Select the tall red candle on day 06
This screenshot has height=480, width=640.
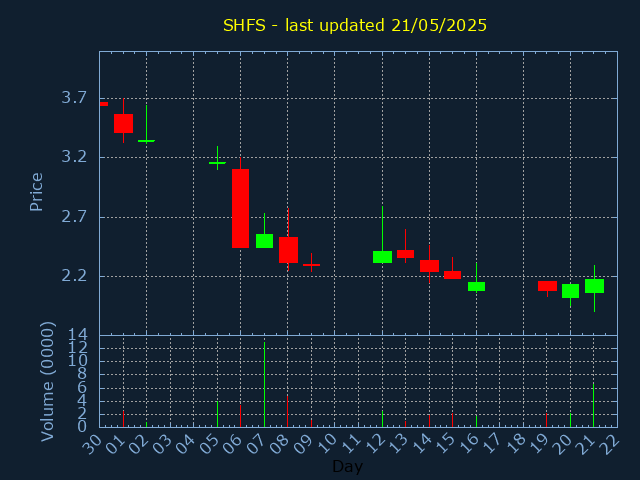[240, 208]
